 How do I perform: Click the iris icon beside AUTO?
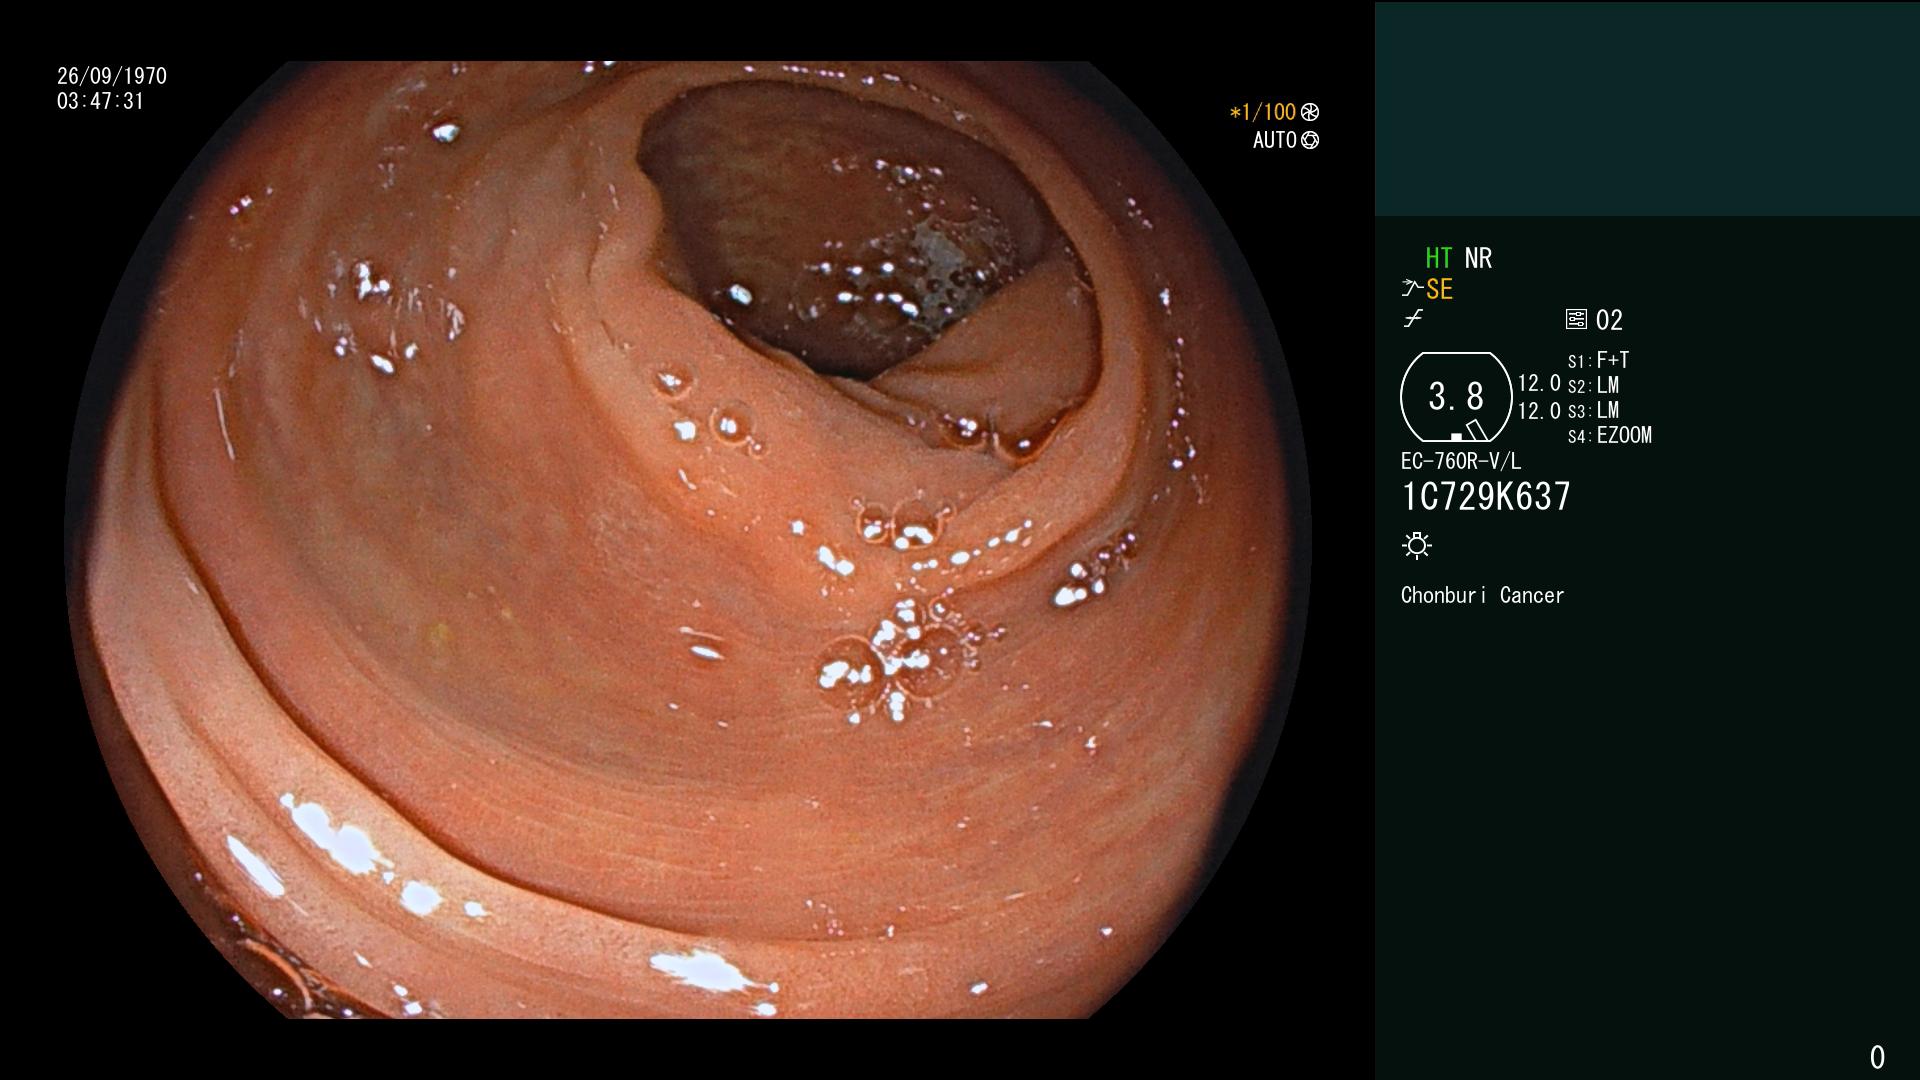(x=1310, y=140)
